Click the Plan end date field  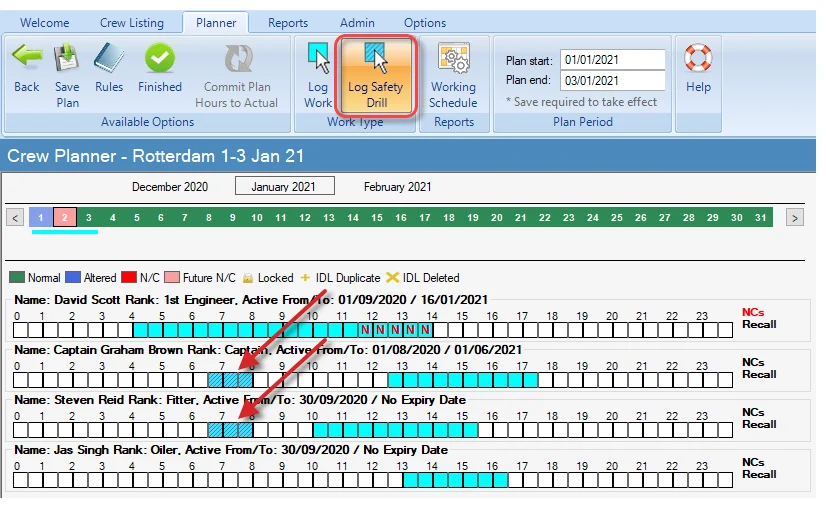(612, 80)
